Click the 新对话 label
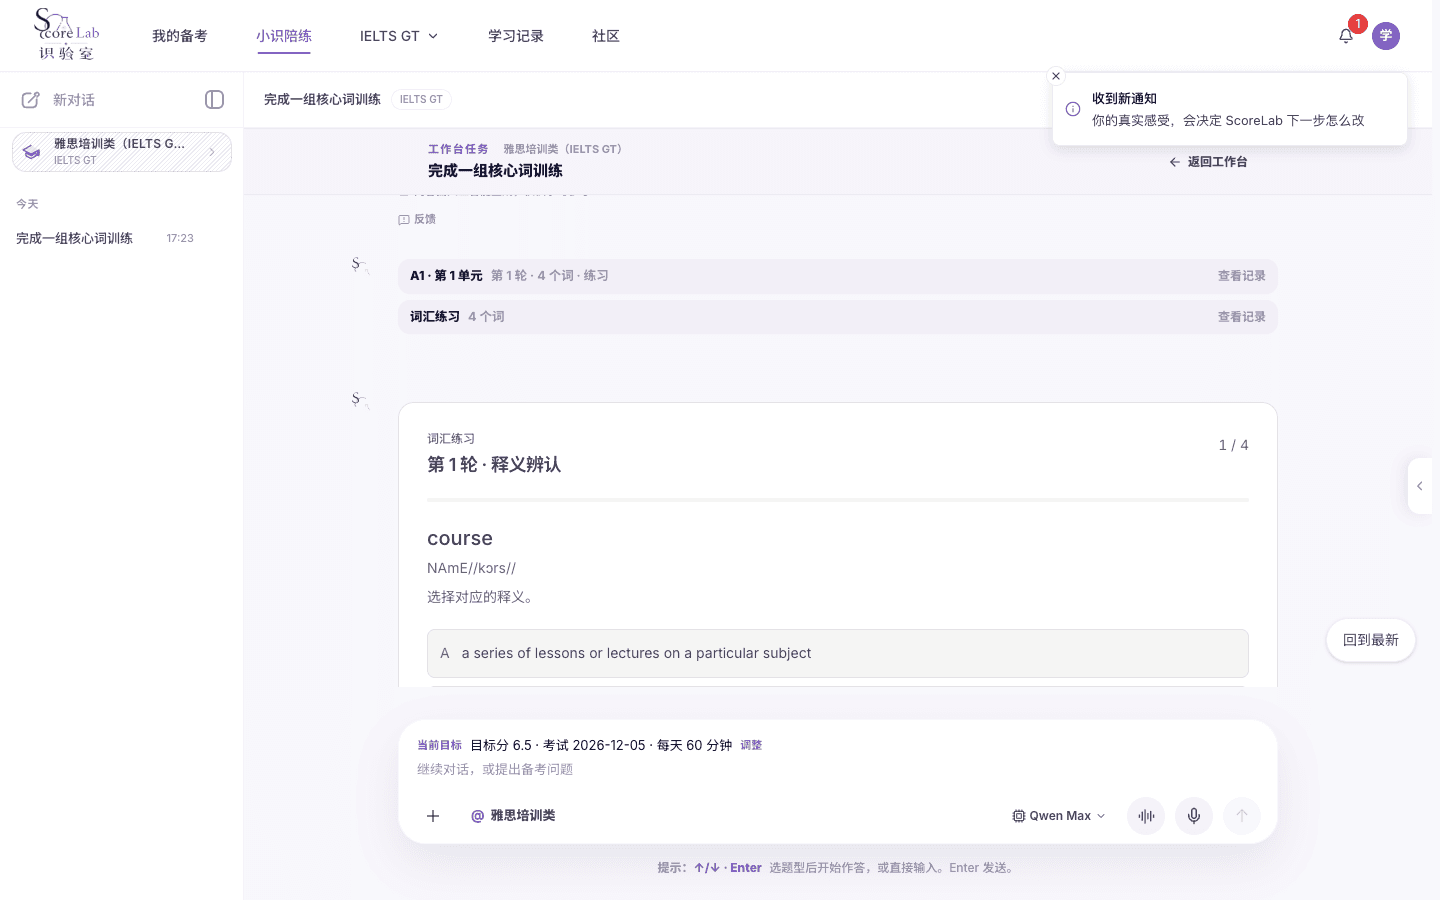The height and width of the screenshot is (900, 1440). 74,100
